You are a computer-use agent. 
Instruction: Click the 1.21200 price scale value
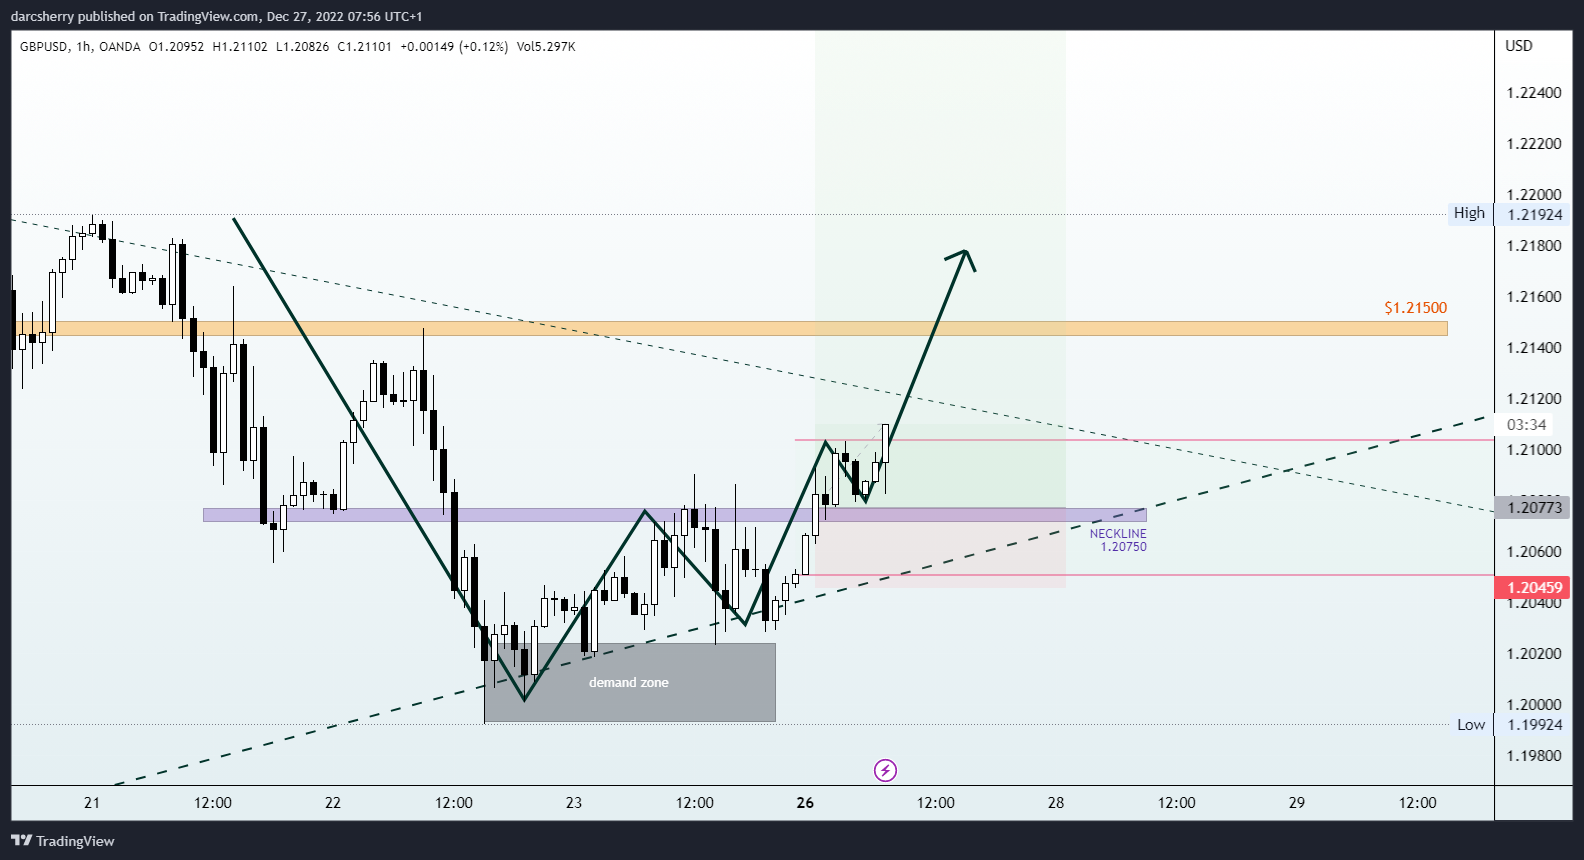[x=1534, y=399]
